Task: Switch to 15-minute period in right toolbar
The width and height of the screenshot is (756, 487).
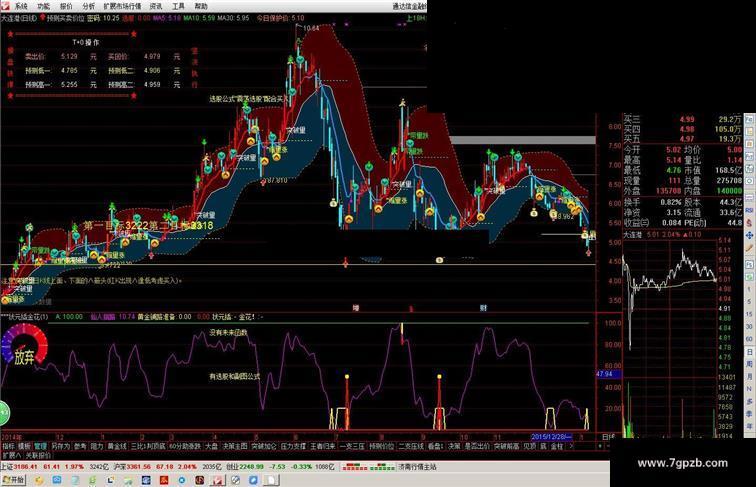Action: coord(750,314)
